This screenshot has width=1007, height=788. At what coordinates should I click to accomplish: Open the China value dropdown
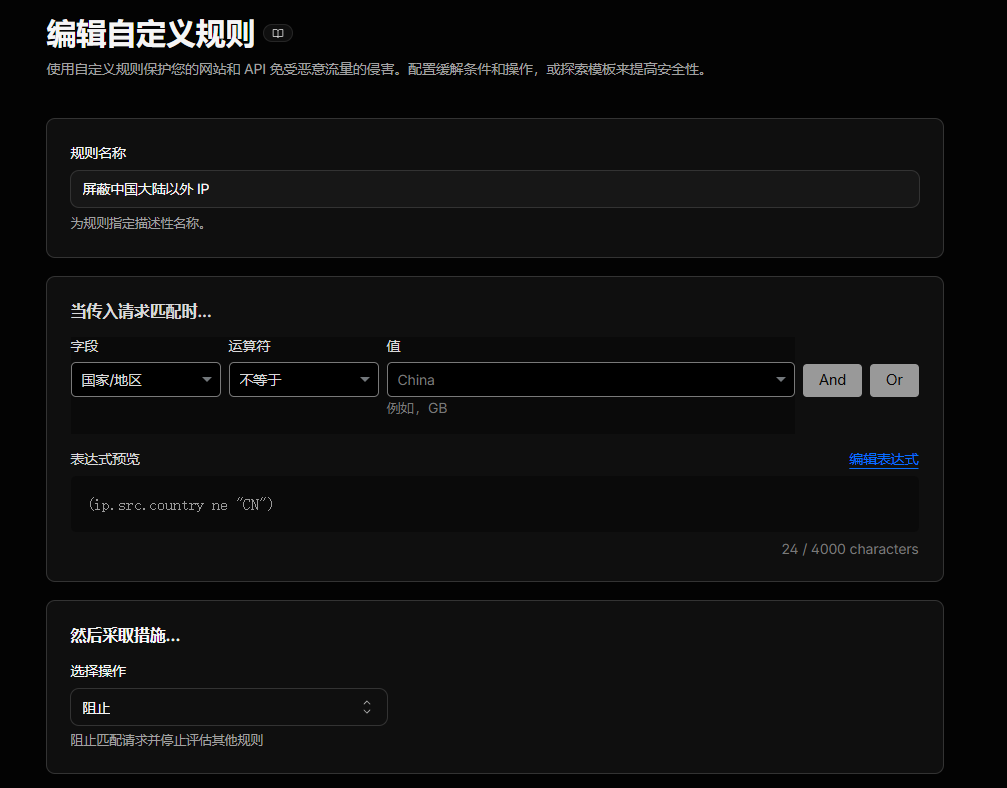(x=591, y=380)
